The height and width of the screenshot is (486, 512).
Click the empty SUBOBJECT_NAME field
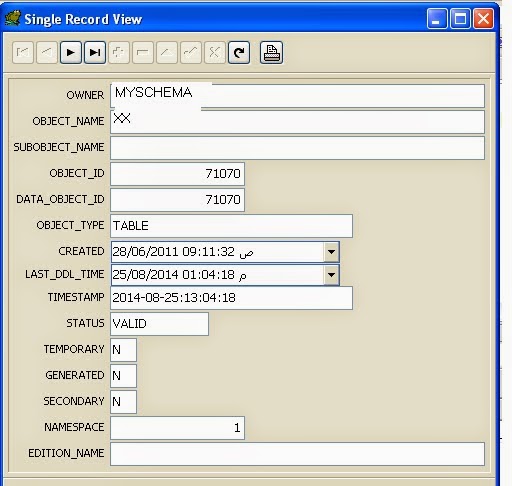click(297, 148)
